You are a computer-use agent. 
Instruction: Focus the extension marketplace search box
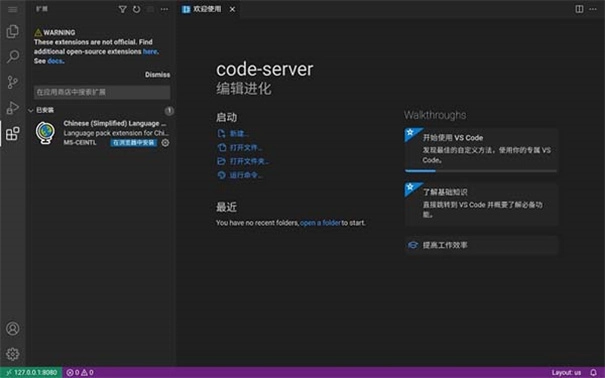coord(102,92)
